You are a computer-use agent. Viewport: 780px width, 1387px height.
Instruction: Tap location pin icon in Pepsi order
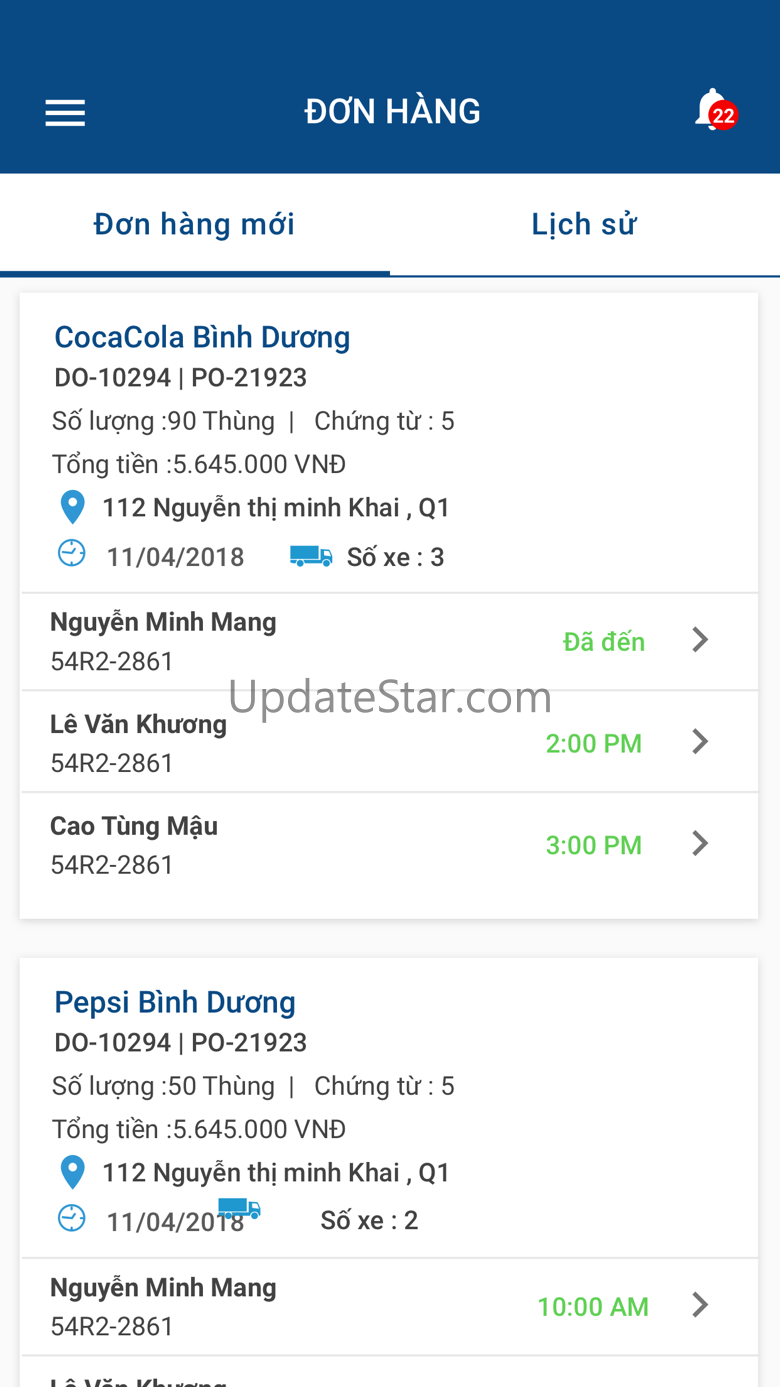[x=72, y=1173]
